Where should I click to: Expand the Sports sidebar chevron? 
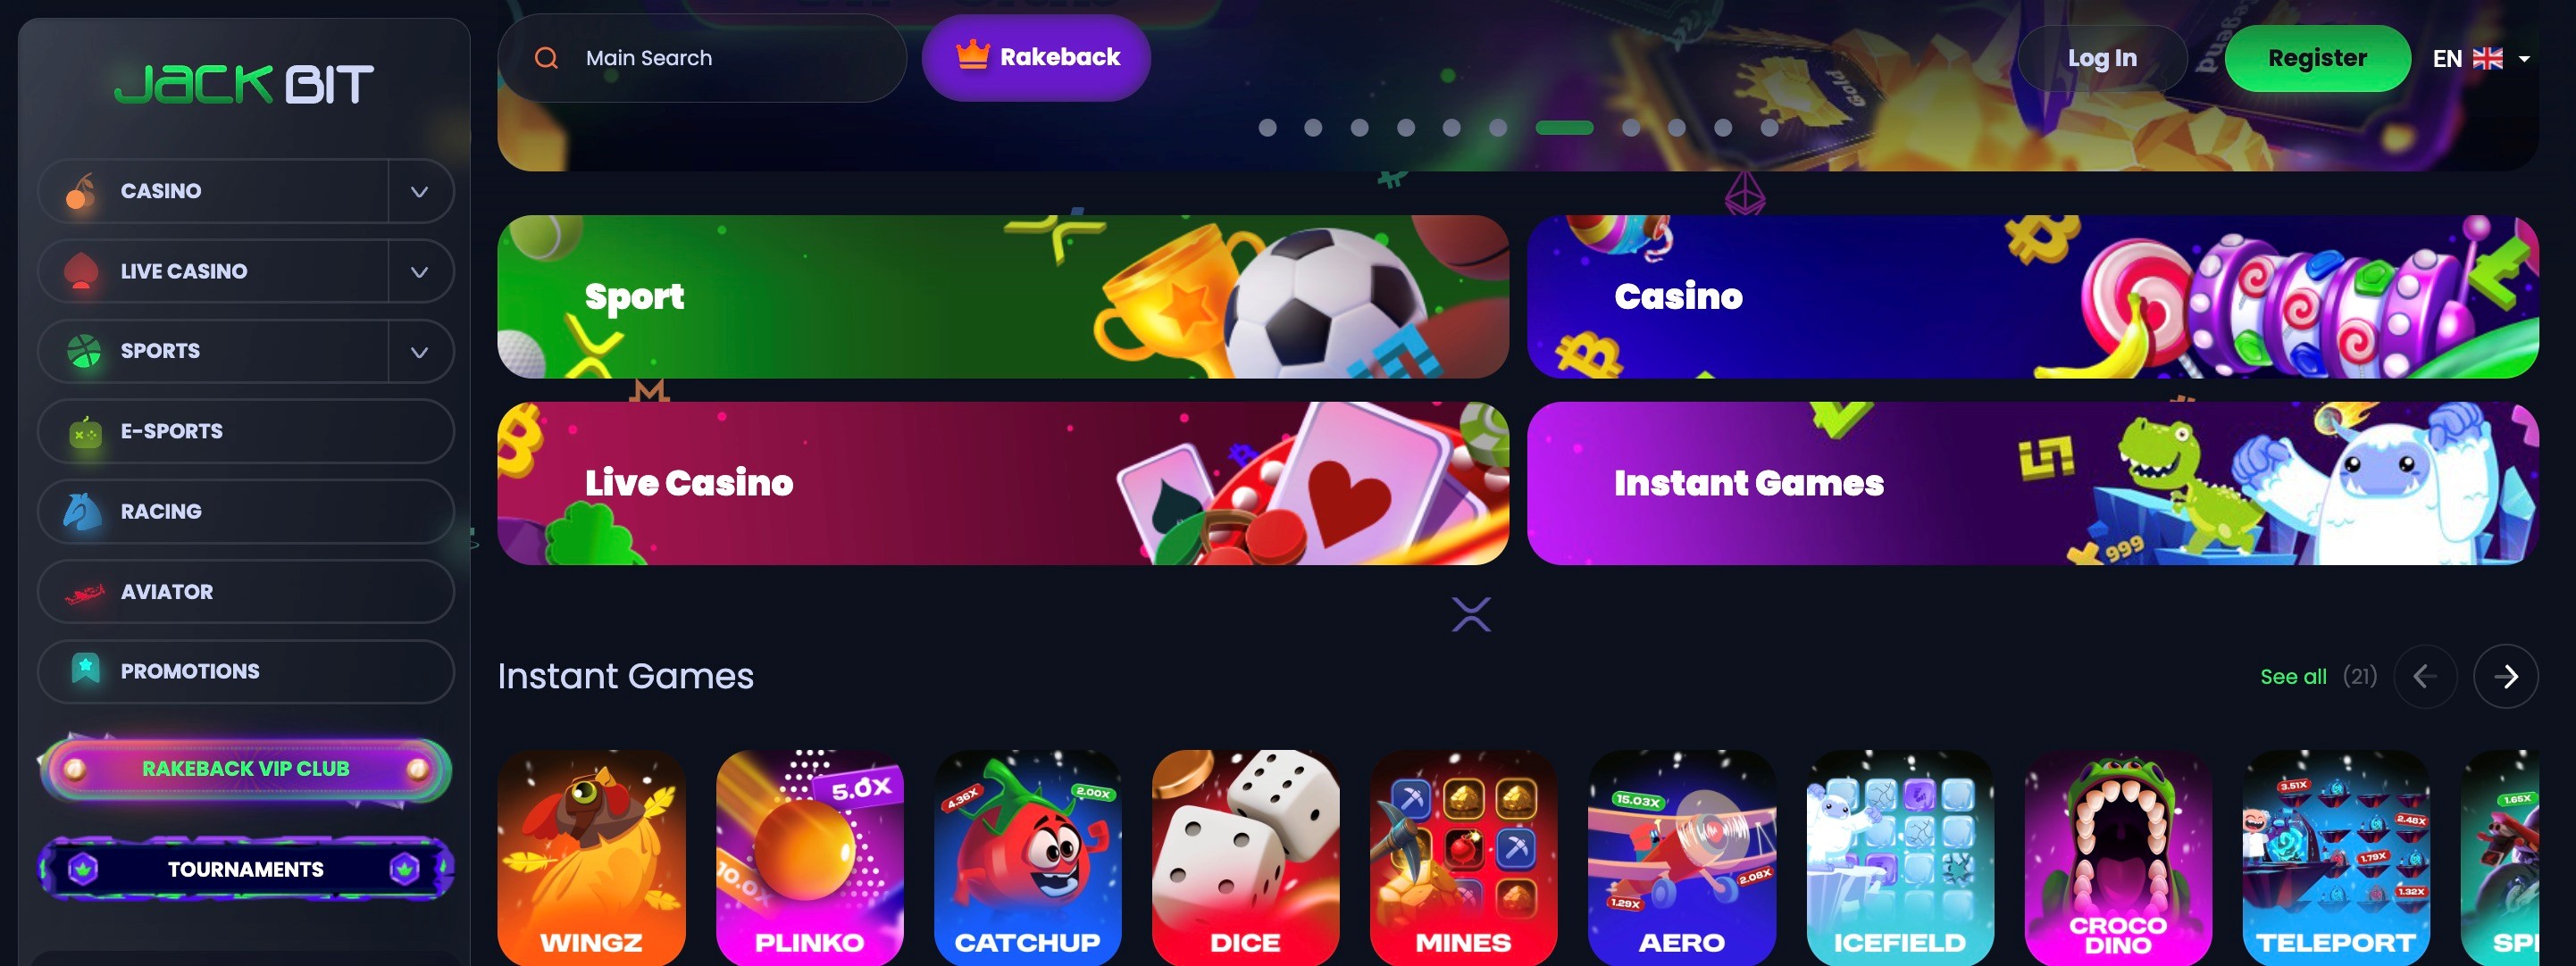tap(420, 352)
